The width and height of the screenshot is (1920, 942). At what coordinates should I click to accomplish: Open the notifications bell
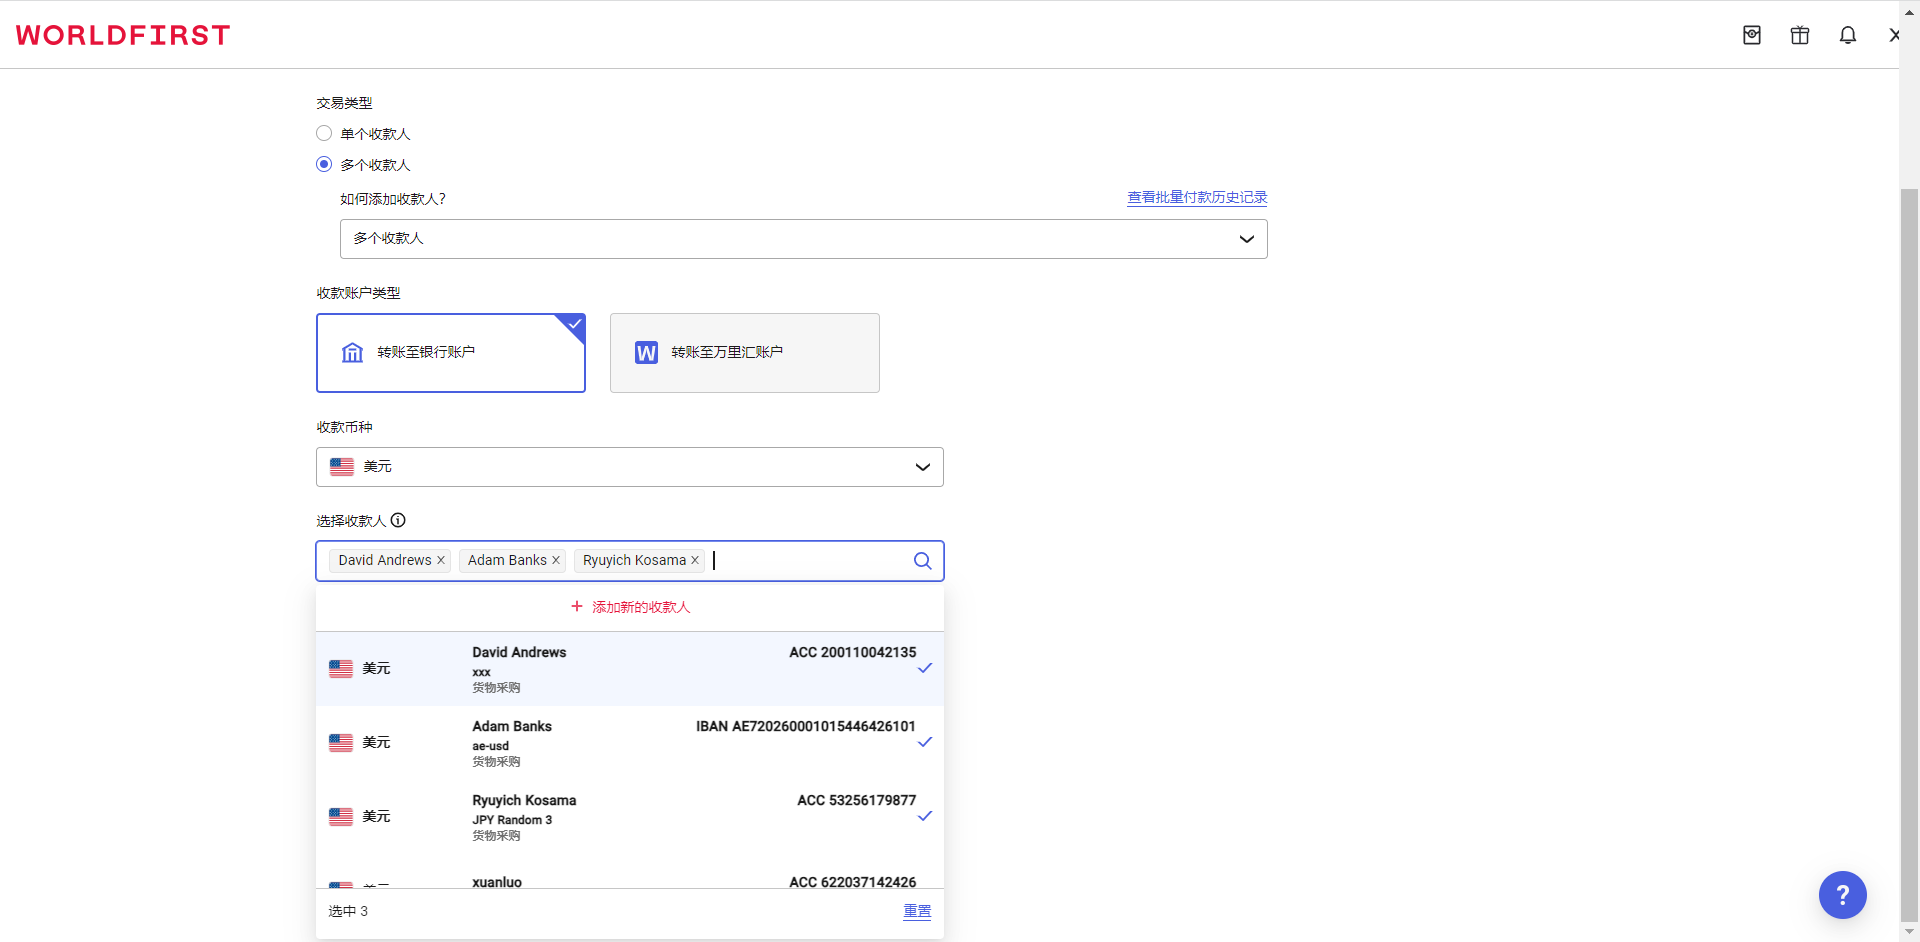click(1847, 35)
